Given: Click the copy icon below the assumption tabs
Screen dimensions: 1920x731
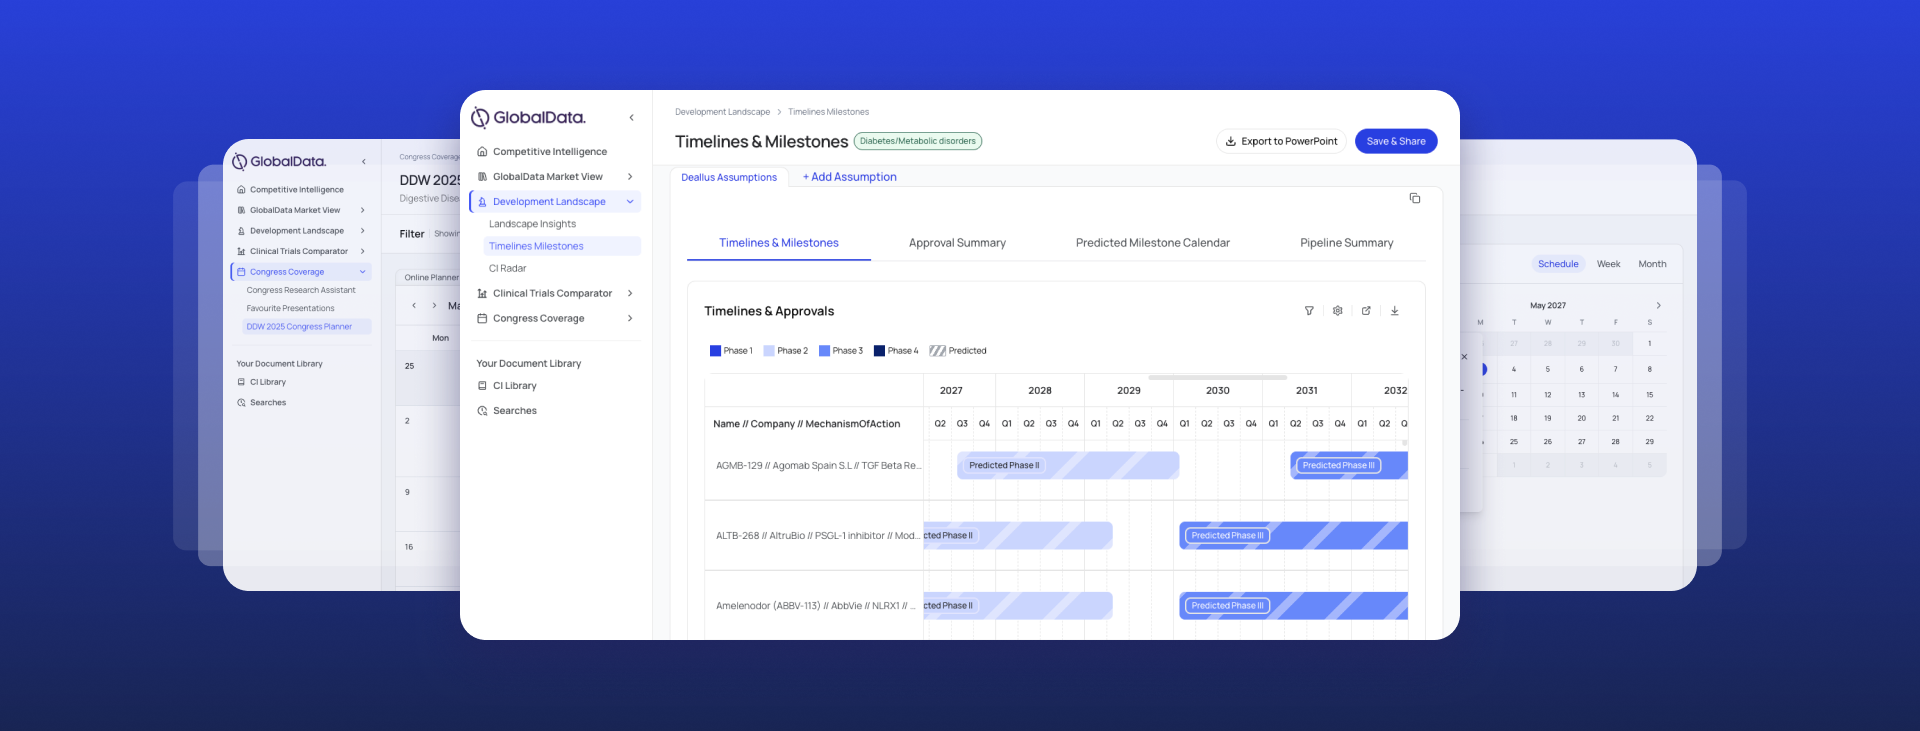Looking at the screenshot, I should [1415, 198].
